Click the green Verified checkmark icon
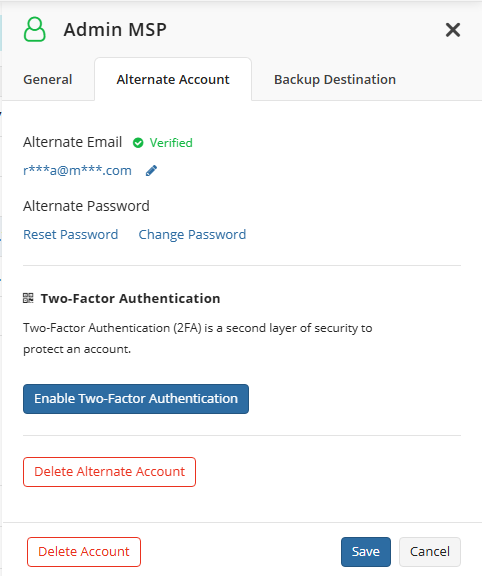Image resolution: width=482 pixels, height=576 pixels. [x=138, y=143]
